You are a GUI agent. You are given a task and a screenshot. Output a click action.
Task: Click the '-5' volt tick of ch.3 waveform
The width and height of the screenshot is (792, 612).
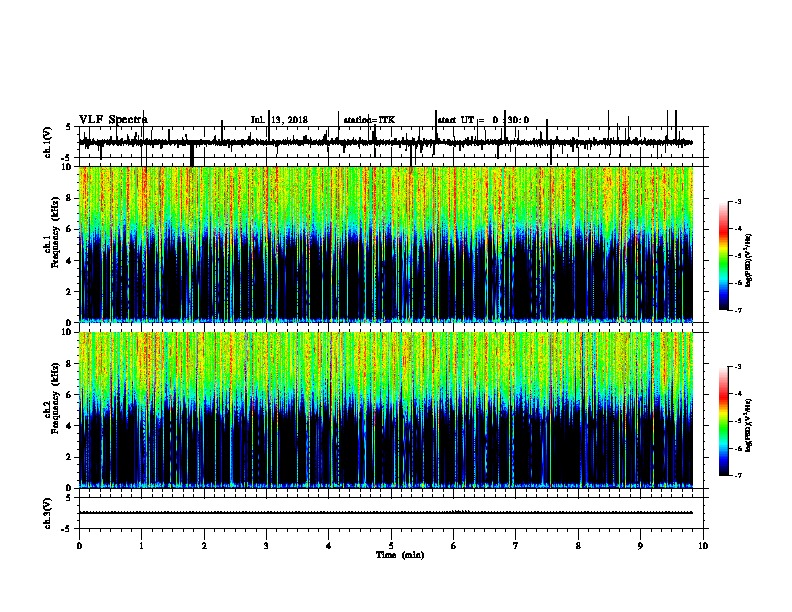67,529
